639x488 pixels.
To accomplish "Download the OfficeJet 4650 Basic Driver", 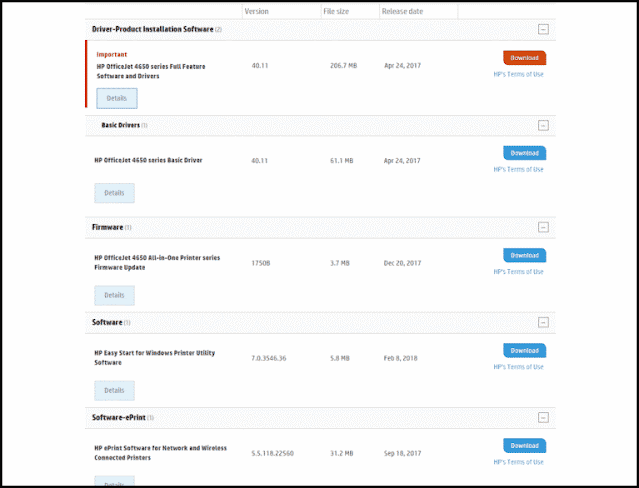I will (524, 153).
